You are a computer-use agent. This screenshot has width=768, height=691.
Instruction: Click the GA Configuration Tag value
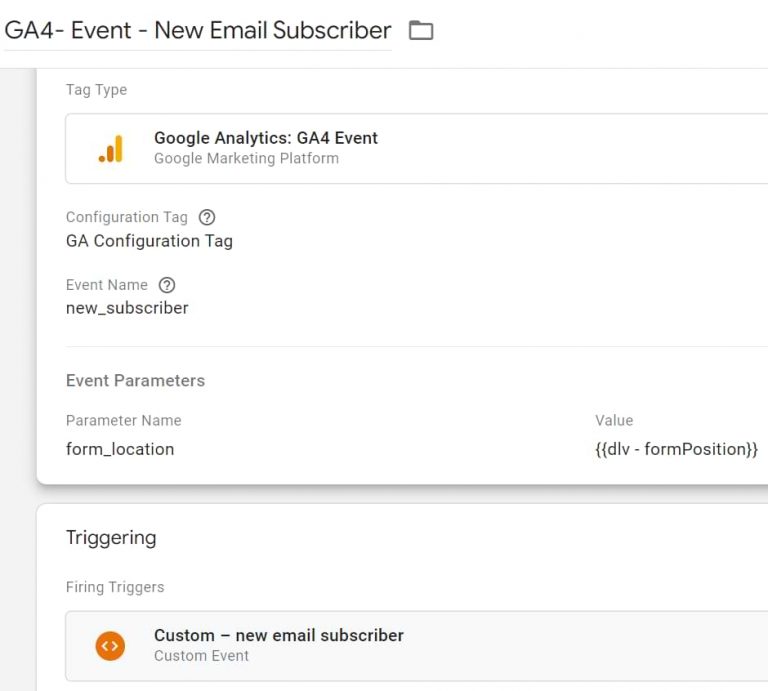tap(149, 241)
